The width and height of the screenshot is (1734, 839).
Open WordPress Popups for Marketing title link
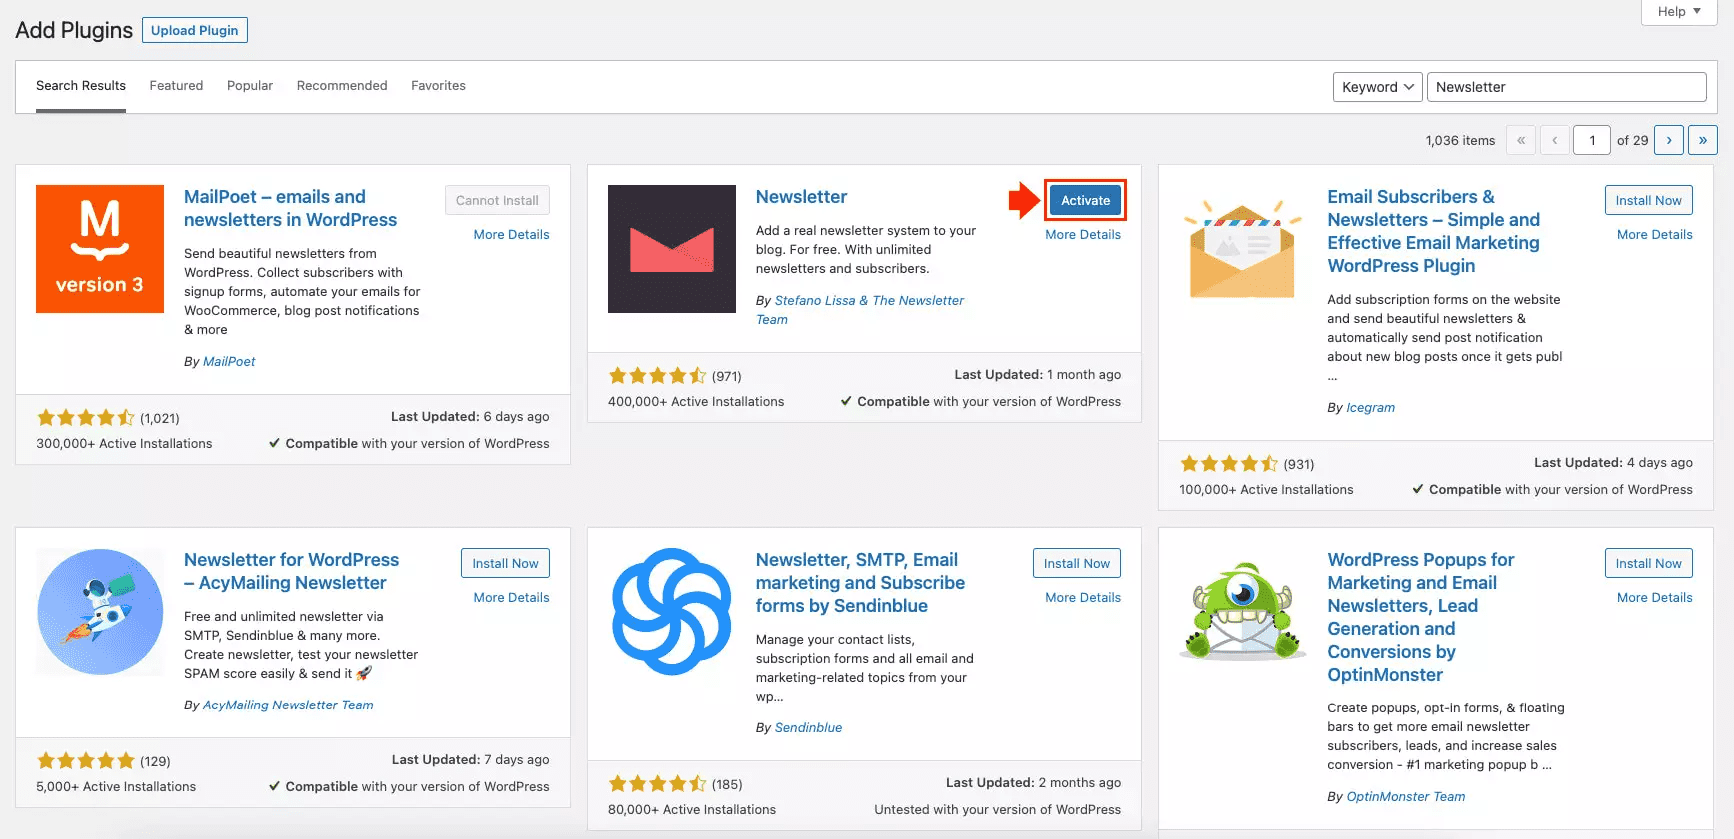point(1420,617)
